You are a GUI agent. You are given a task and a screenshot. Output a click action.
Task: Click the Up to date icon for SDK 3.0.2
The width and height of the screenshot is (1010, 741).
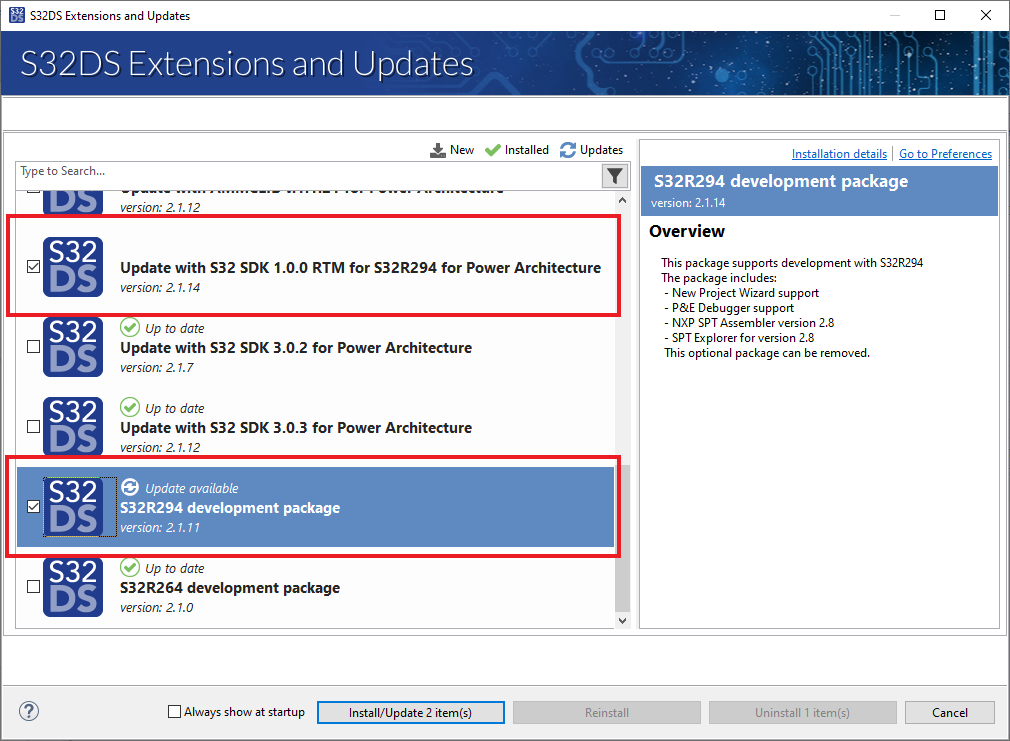point(130,327)
